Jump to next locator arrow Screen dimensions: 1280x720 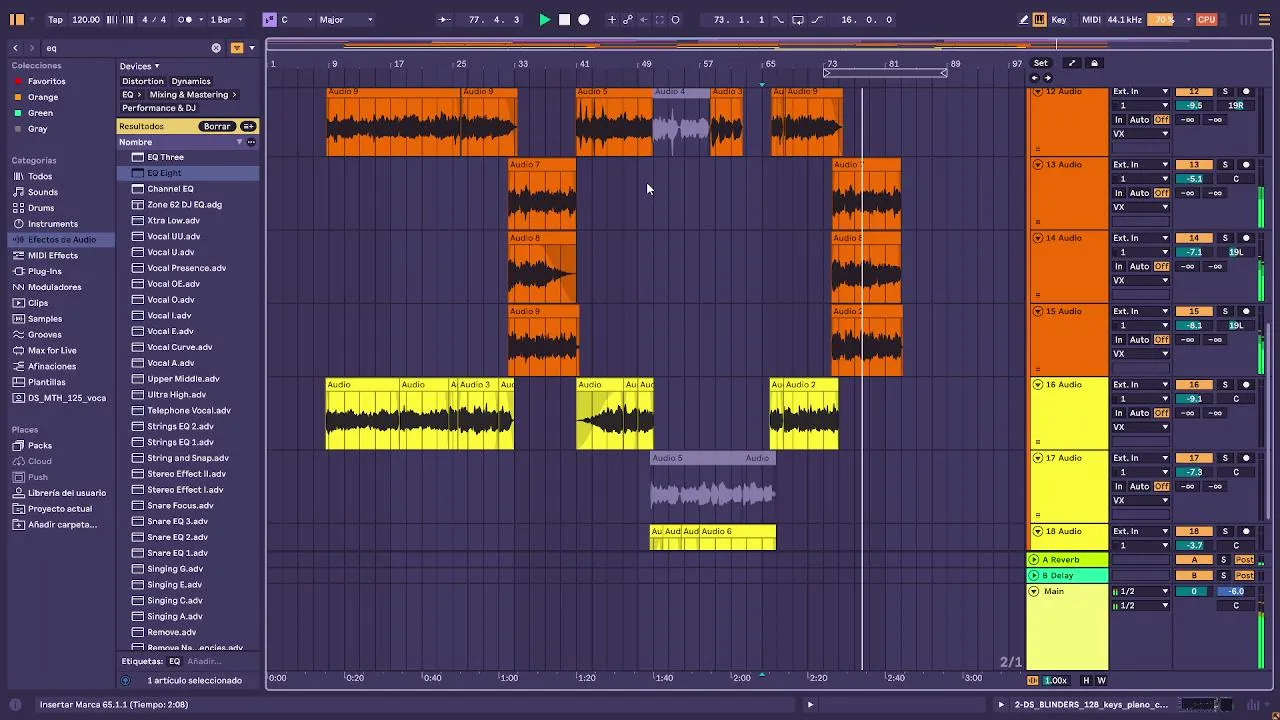click(1047, 77)
